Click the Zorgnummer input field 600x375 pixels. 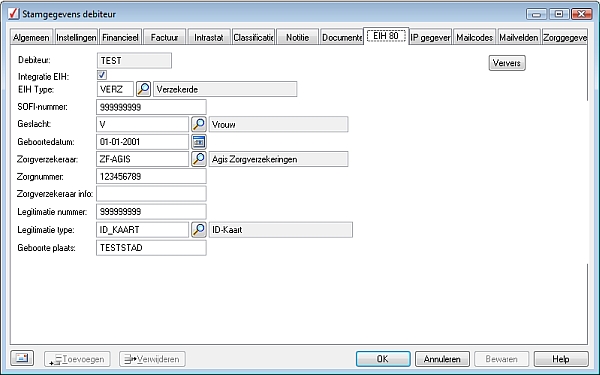click(151, 176)
